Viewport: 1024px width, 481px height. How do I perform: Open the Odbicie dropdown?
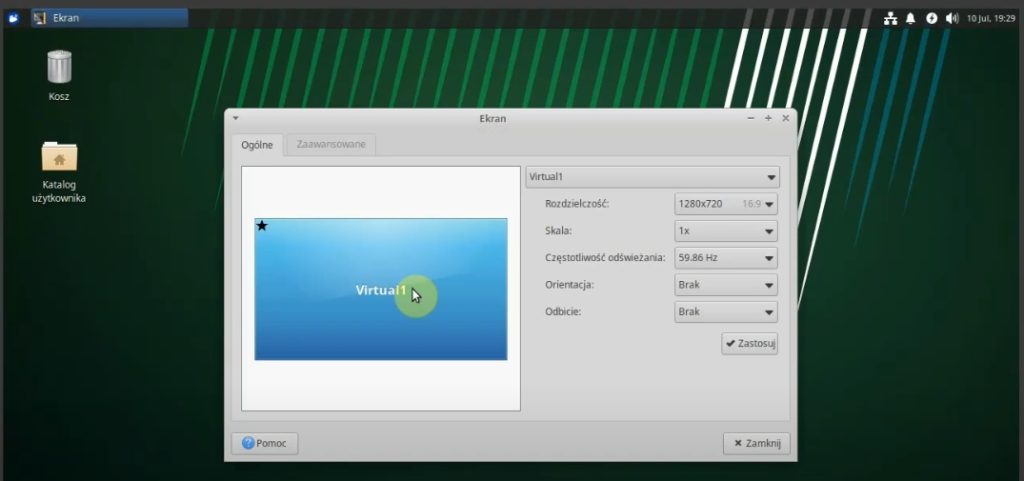click(x=726, y=312)
